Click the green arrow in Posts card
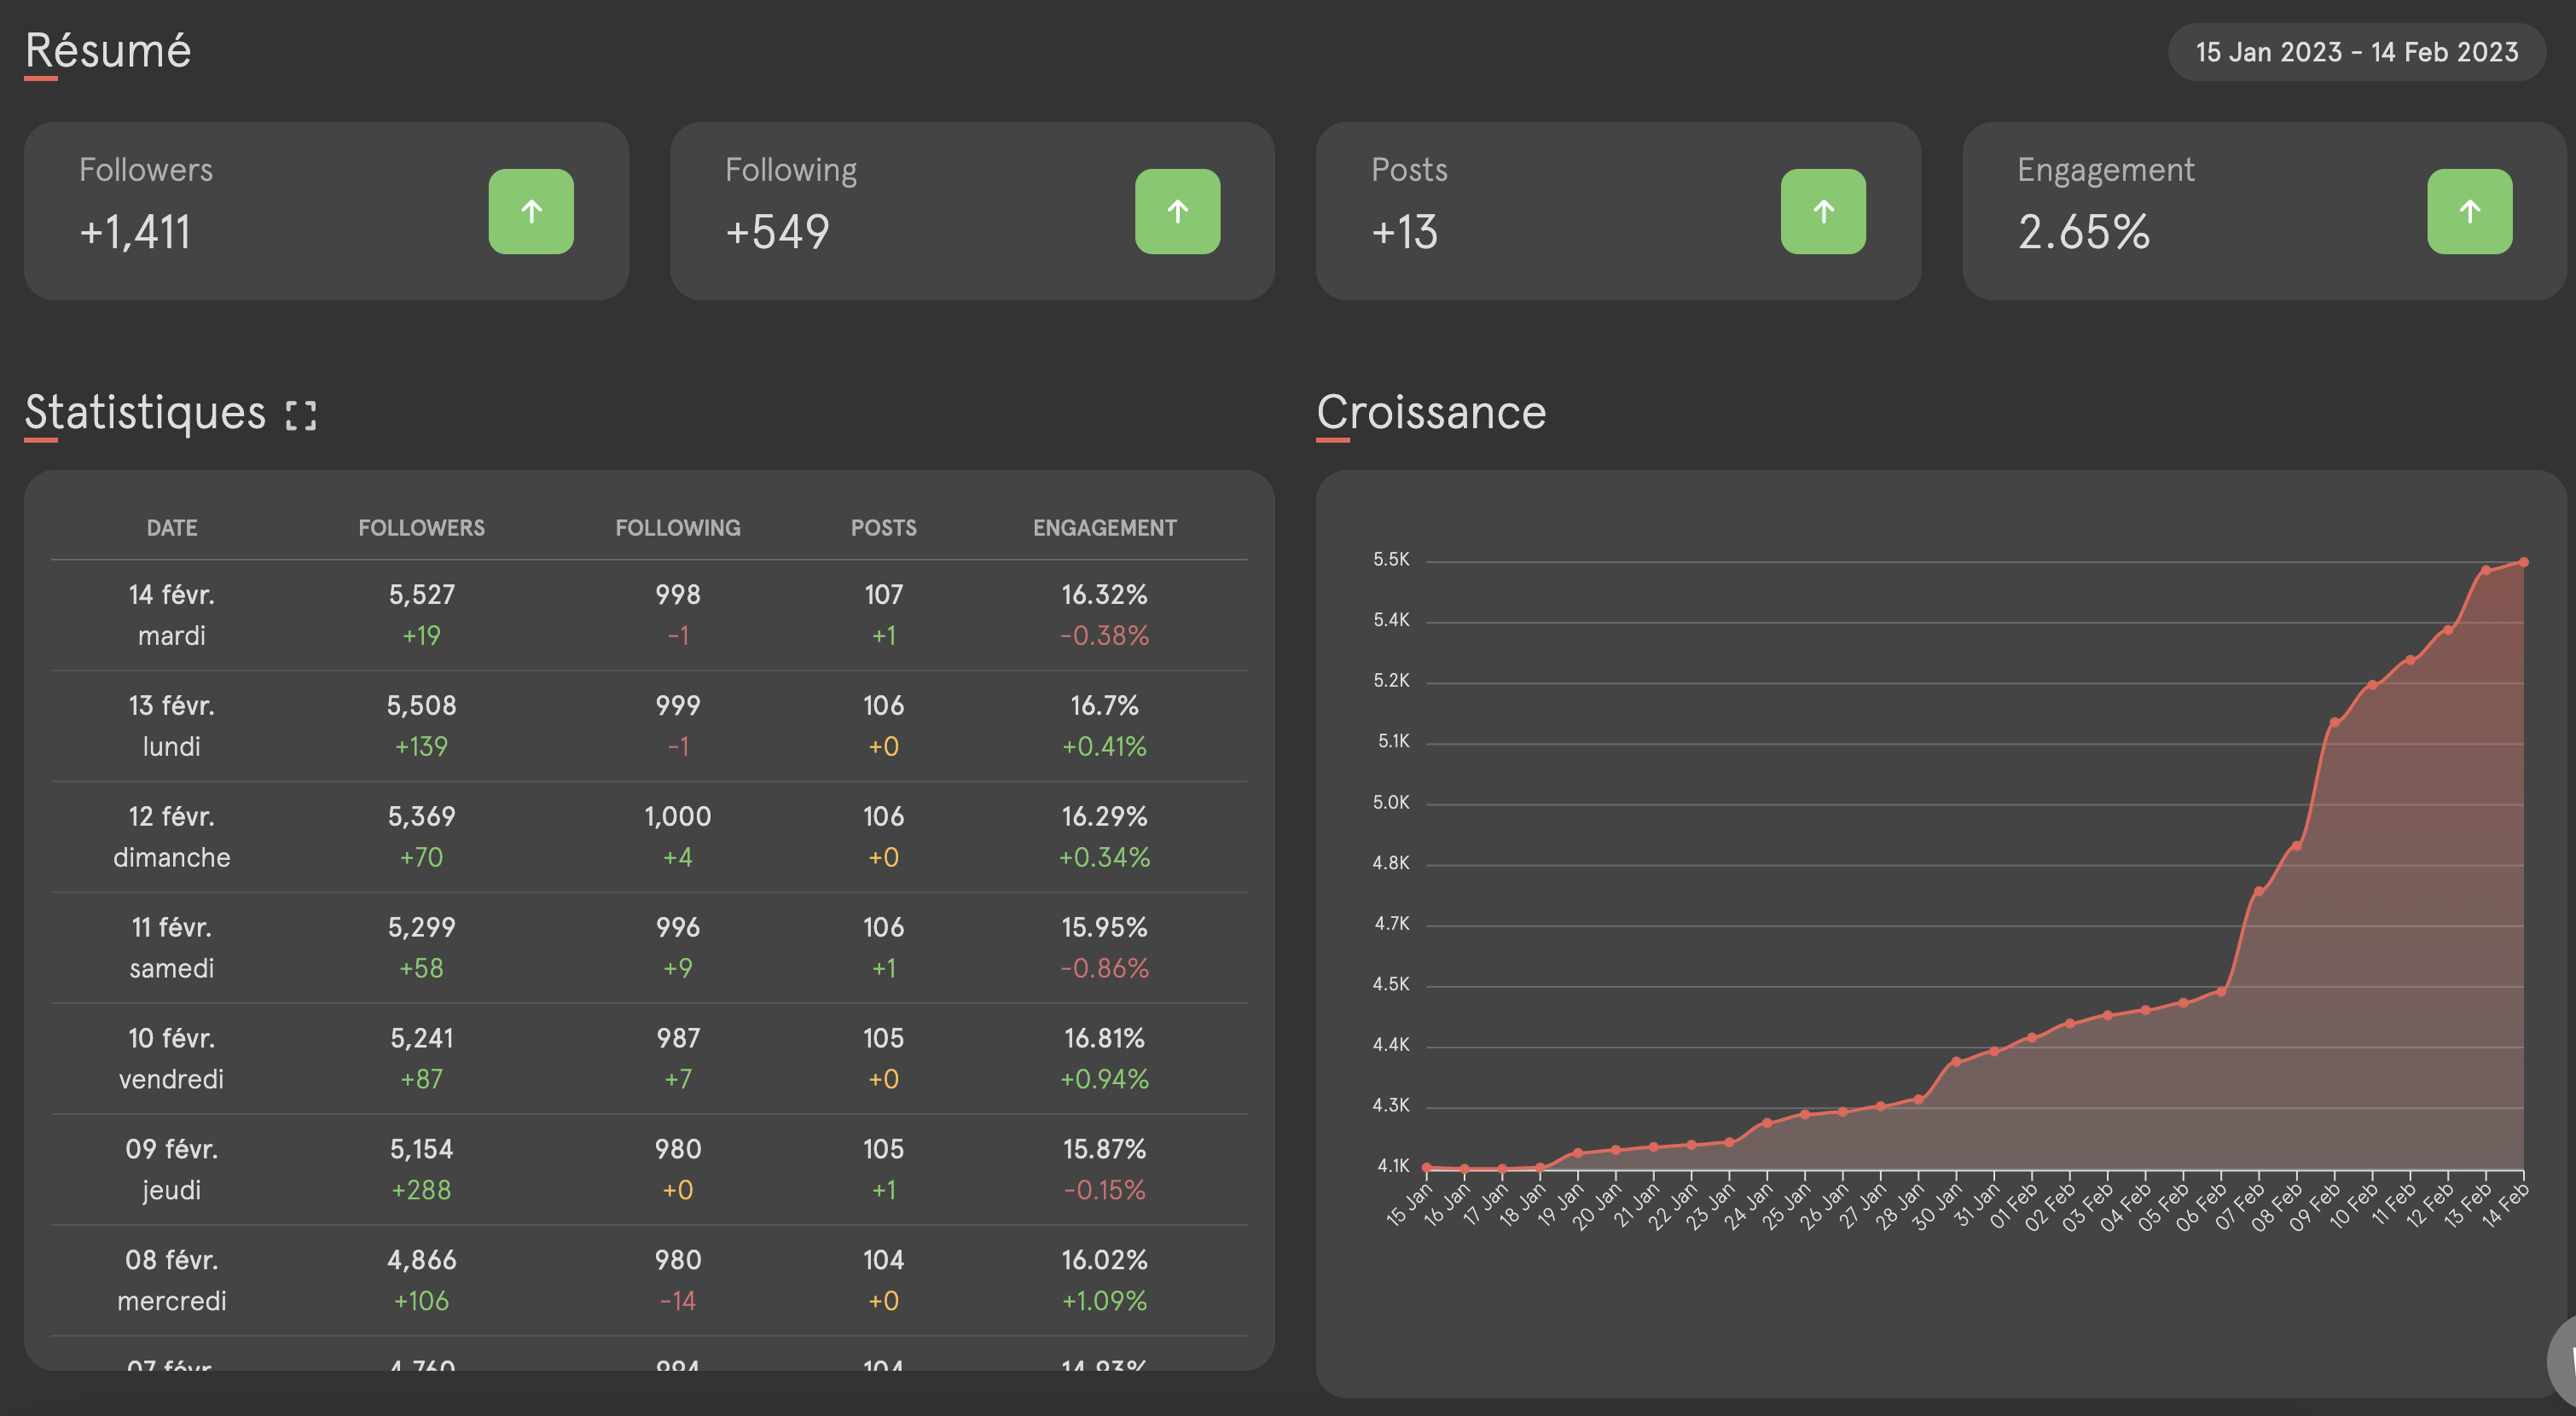Viewport: 2576px width, 1416px height. (x=1823, y=211)
